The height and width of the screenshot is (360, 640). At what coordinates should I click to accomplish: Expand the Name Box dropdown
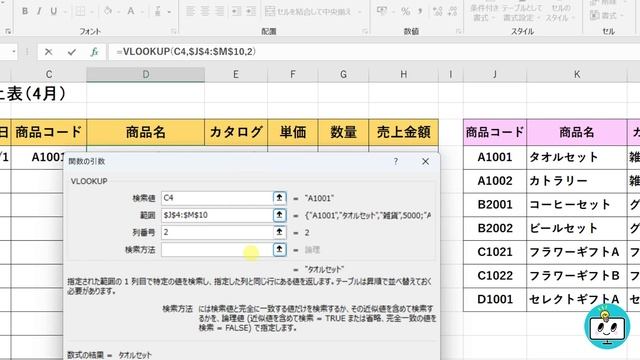pyautogui.click(x=13, y=52)
